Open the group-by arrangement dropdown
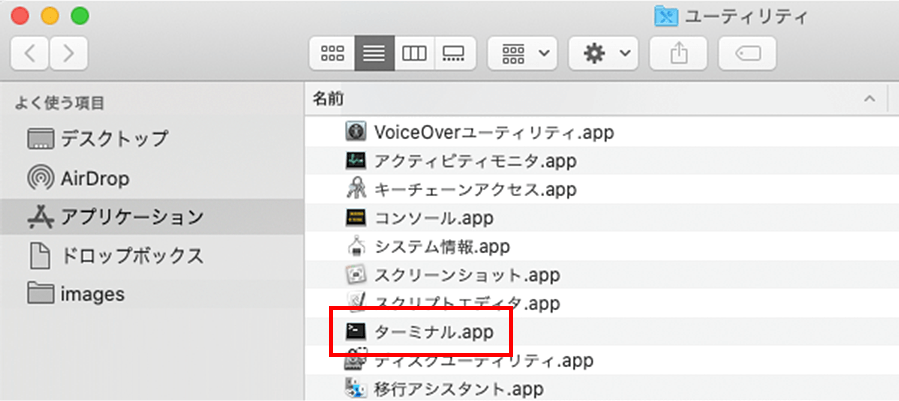 [x=522, y=53]
